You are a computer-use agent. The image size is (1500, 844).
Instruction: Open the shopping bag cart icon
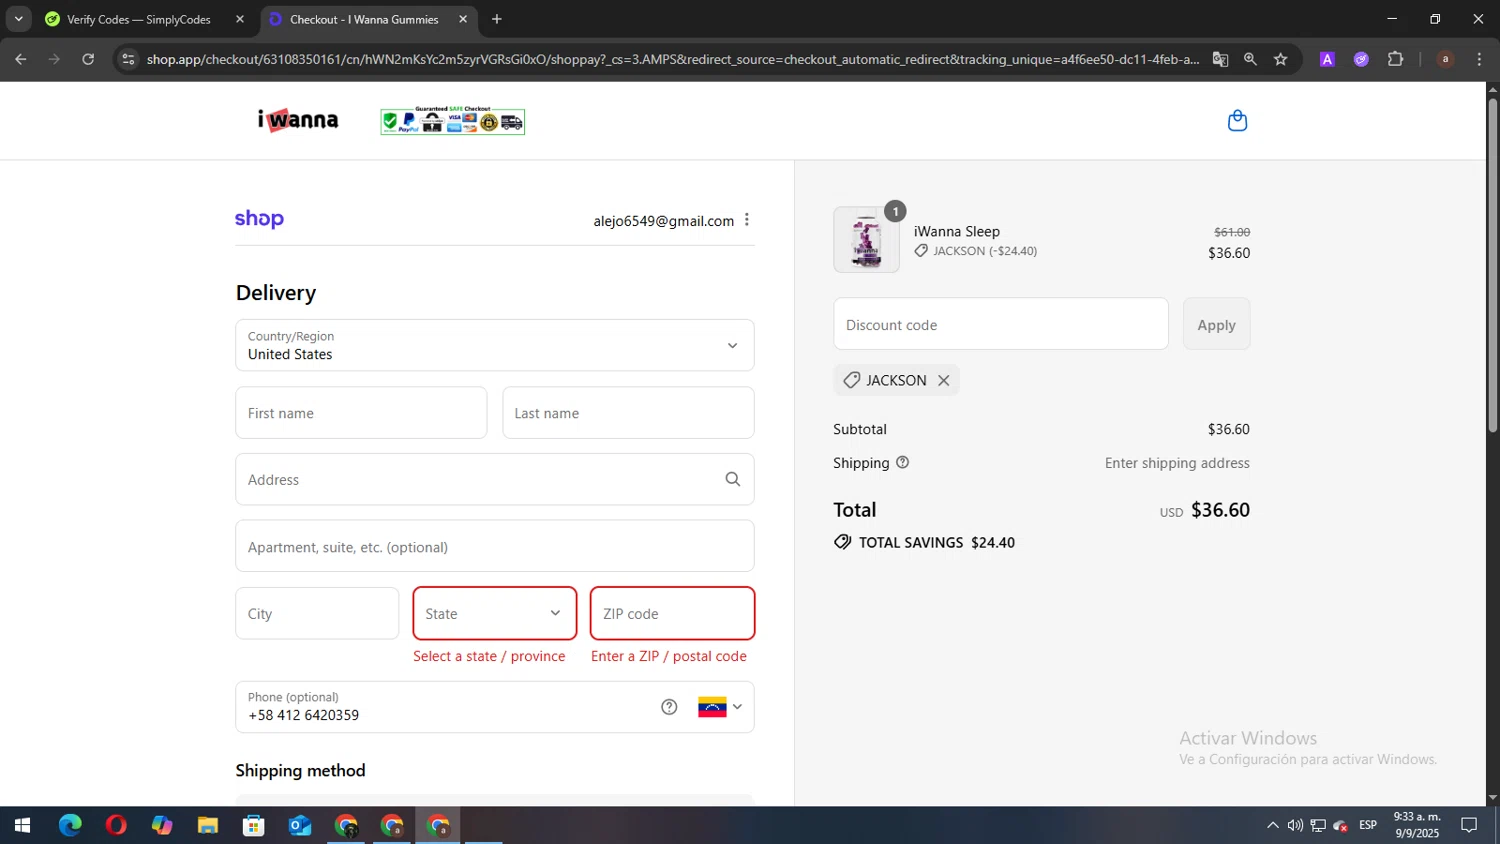(1237, 120)
